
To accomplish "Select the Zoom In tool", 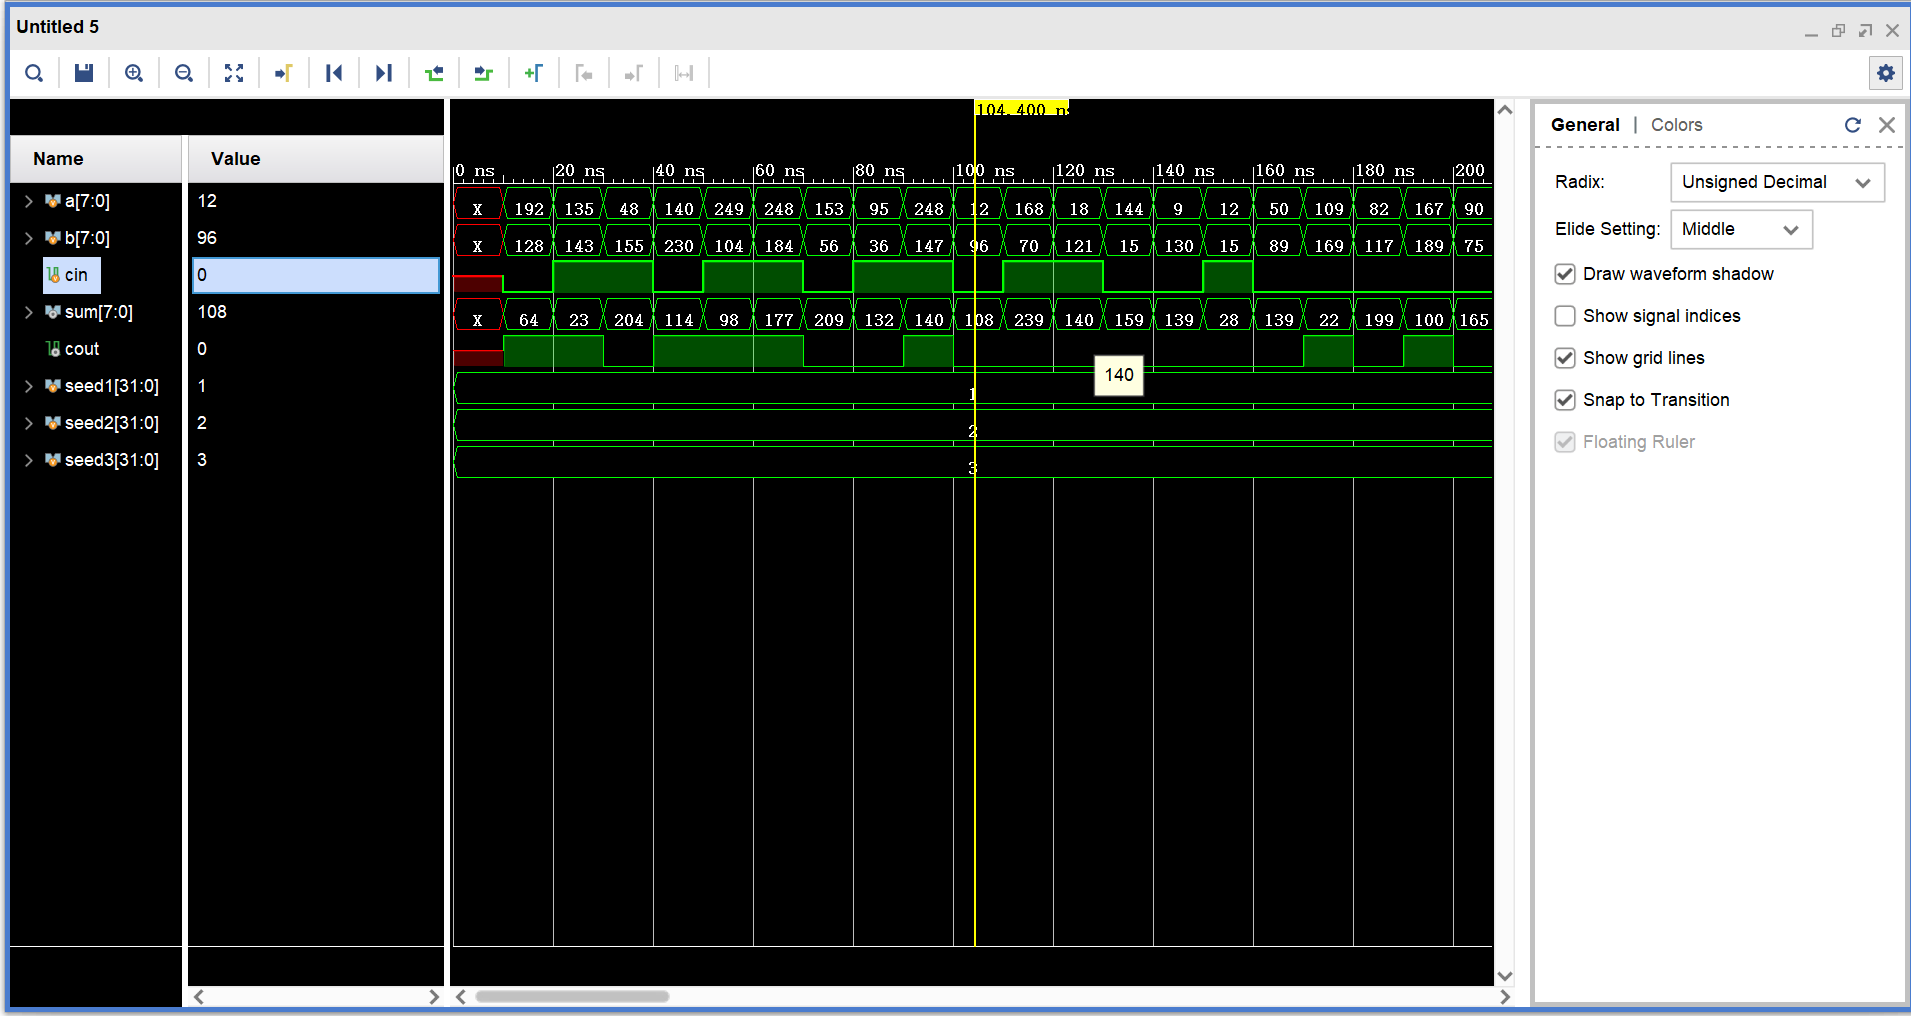I will pos(134,72).
